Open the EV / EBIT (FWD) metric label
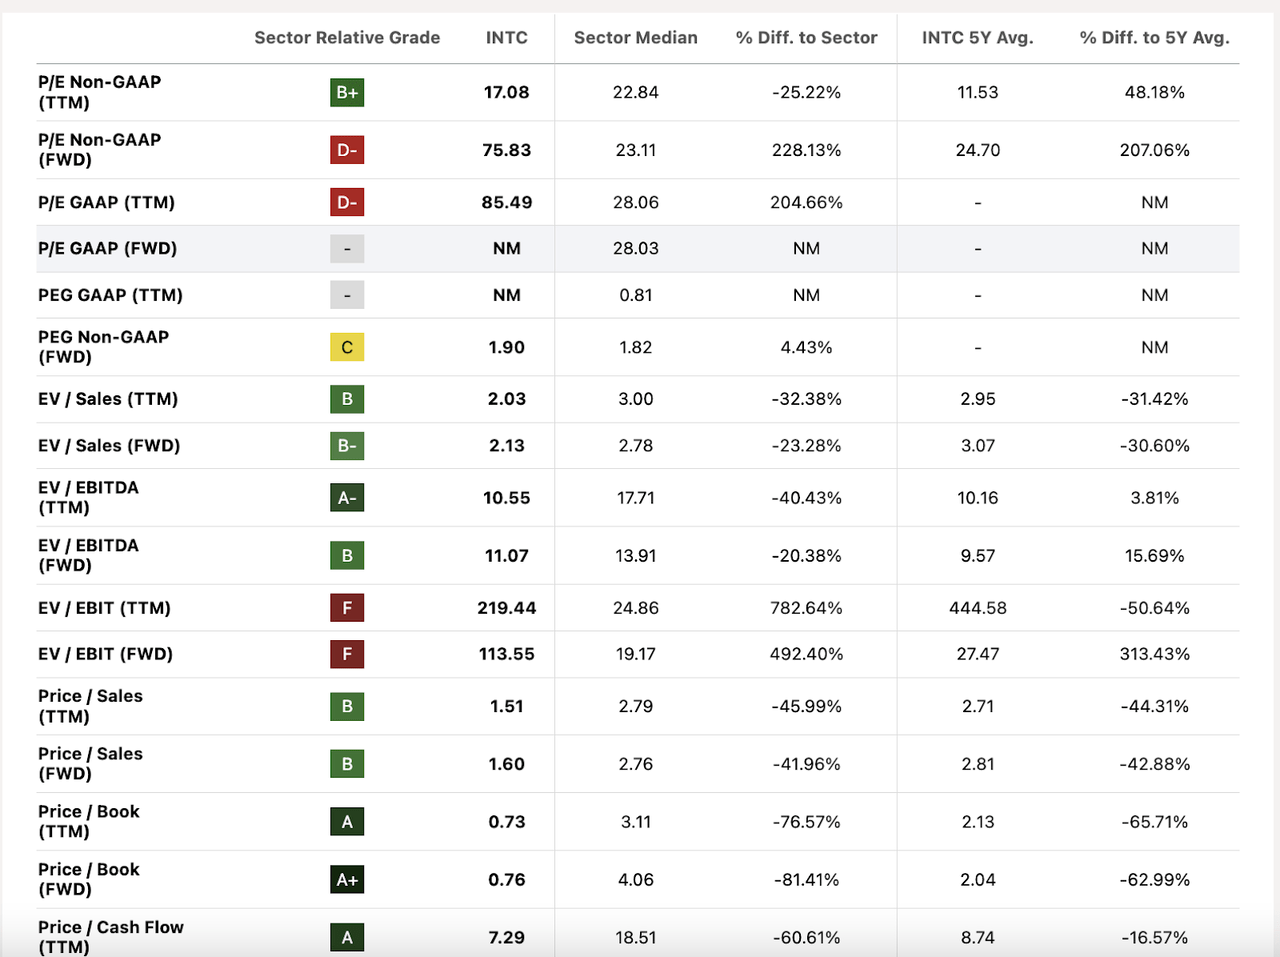The image size is (1280, 957). (106, 654)
